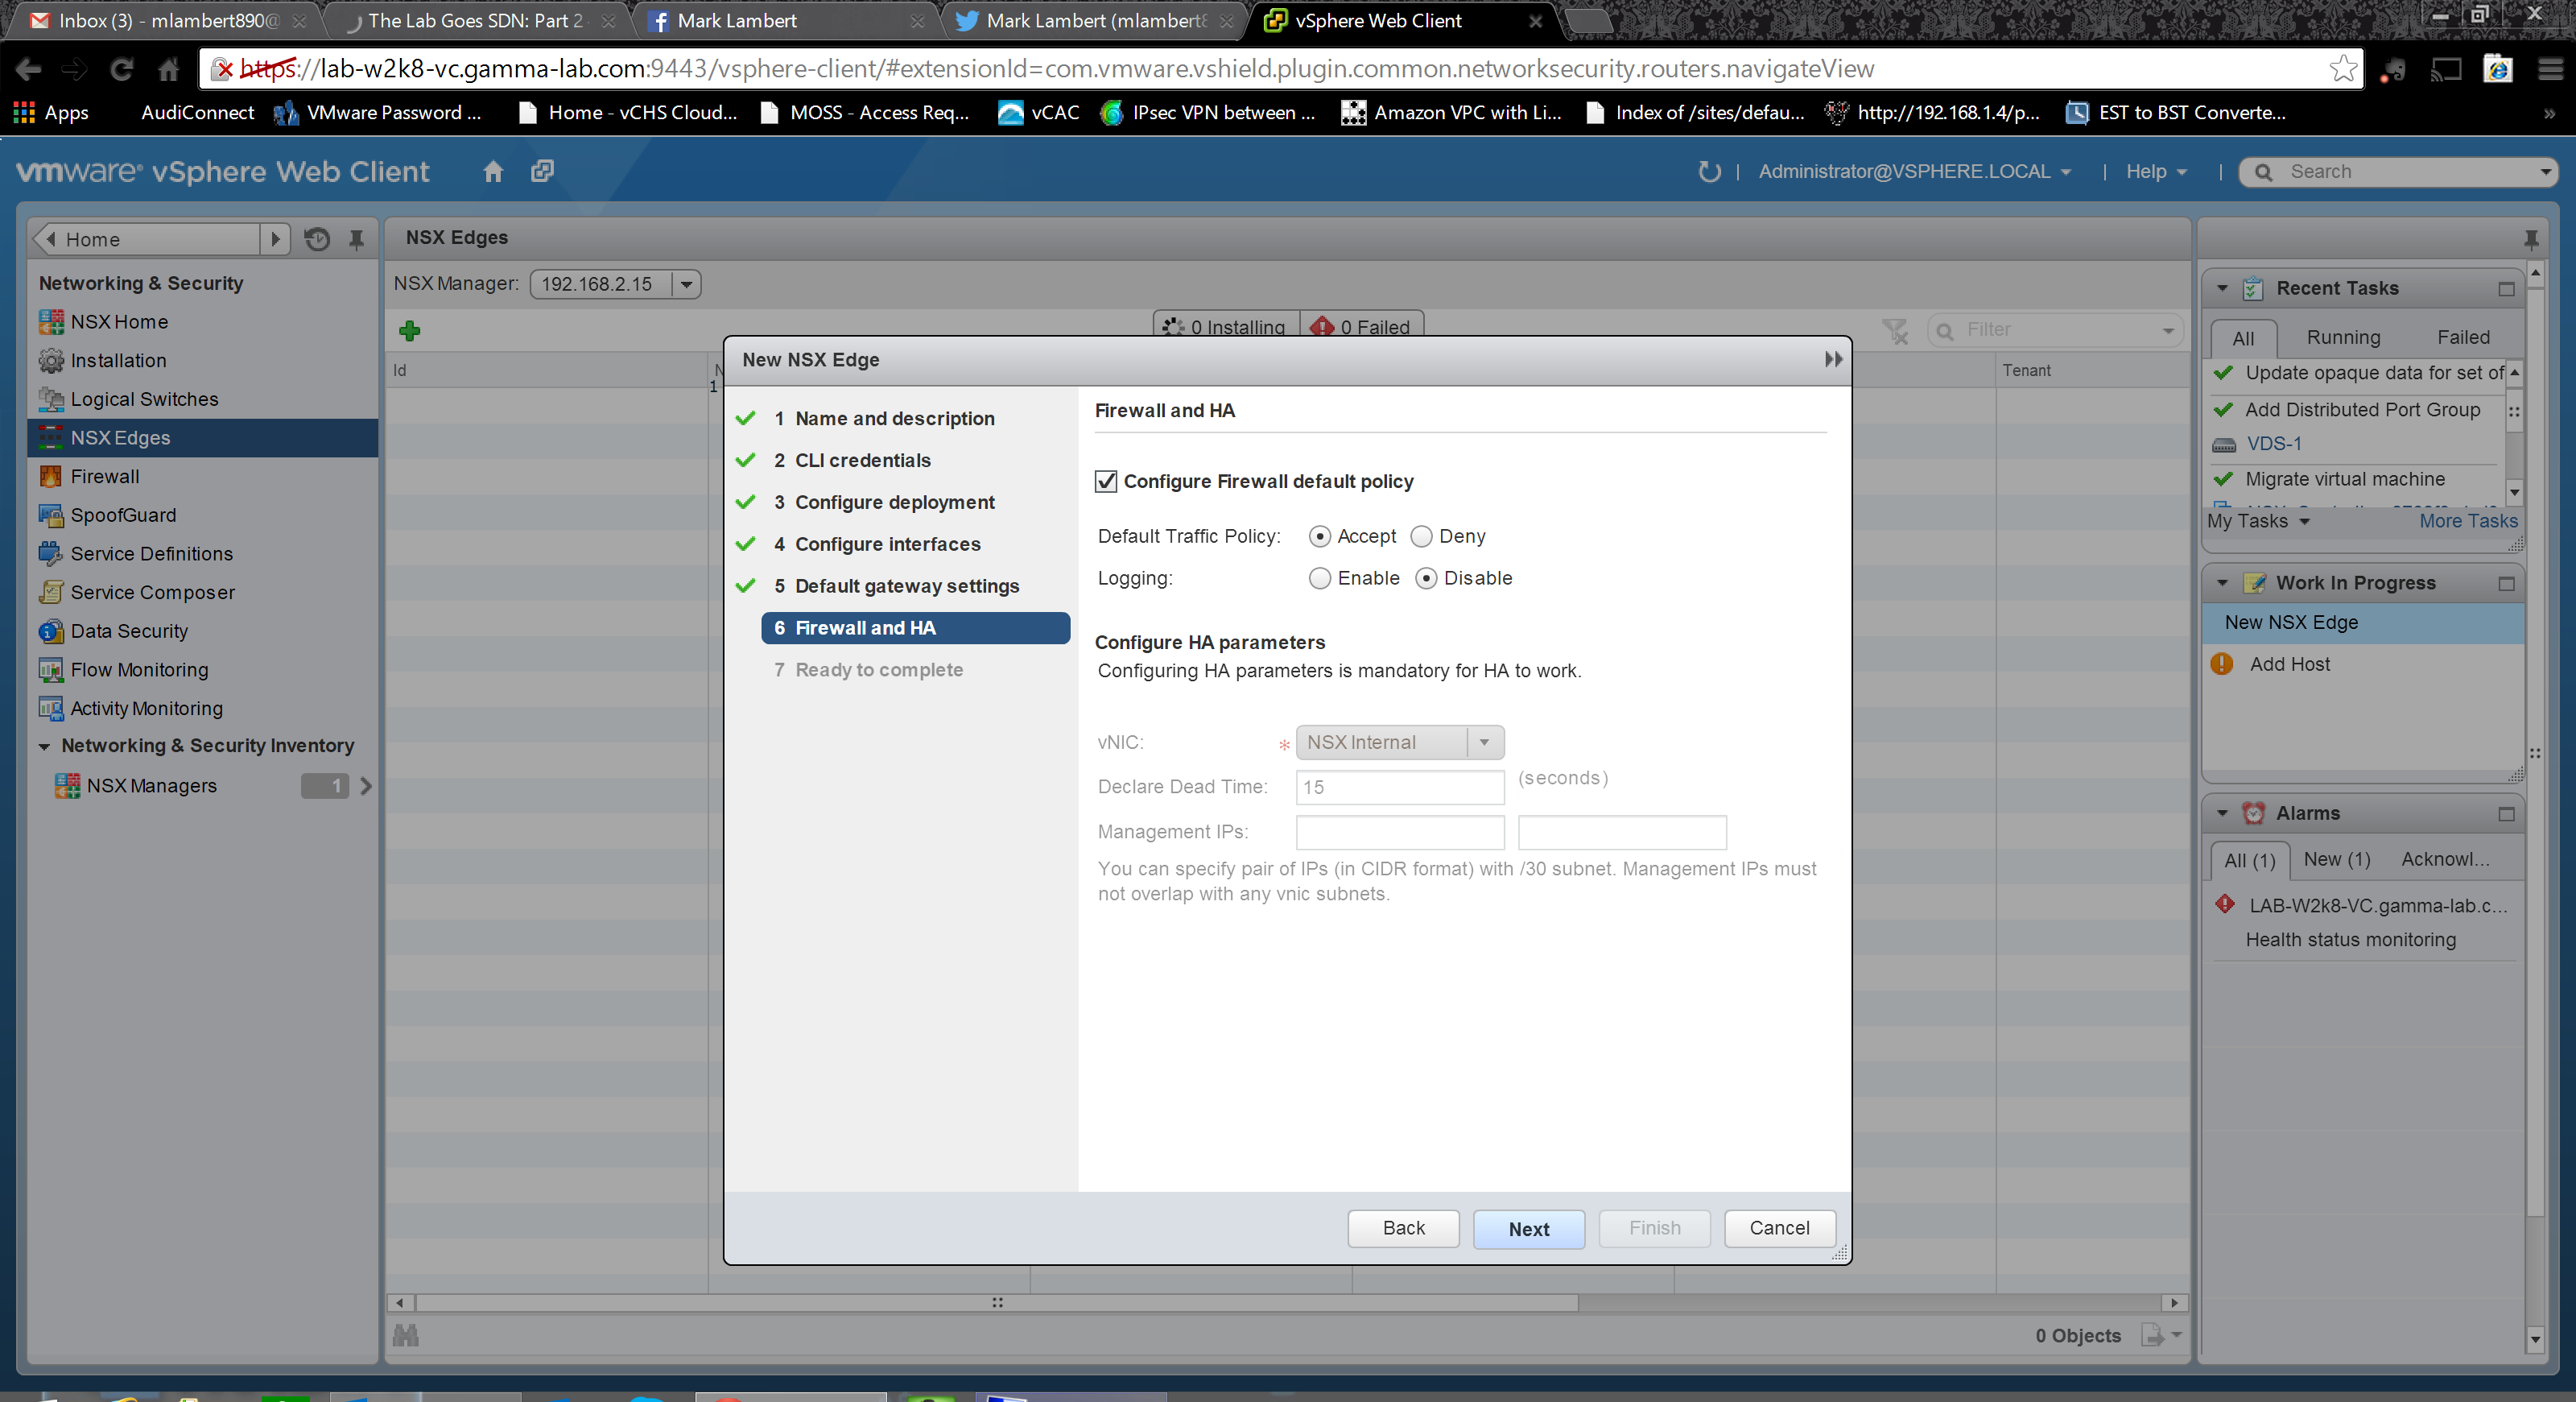Click the history icon in navigator
The width and height of the screenshot is (2576, 1402).
317,239
